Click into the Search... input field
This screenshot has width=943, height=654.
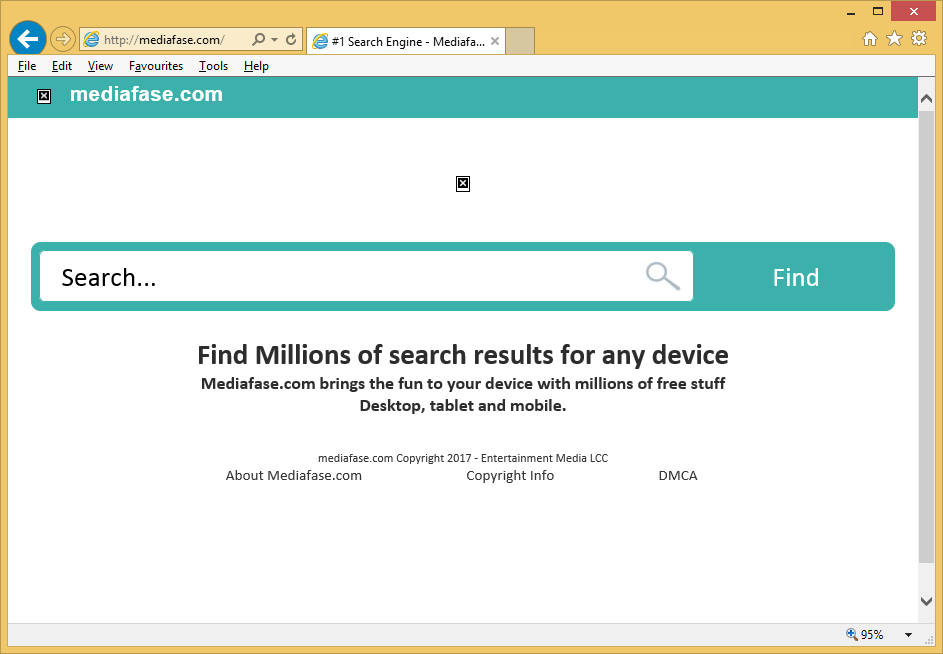point(340,277)
